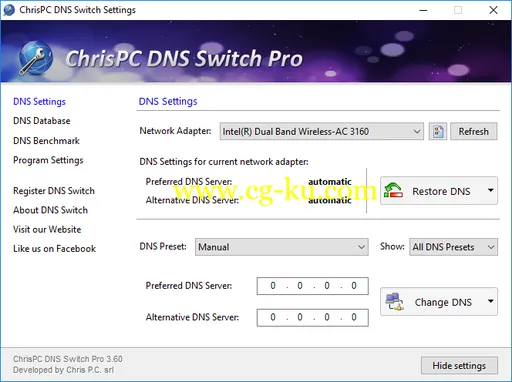Click the Refresh button
The image size is (512, 382).
pos(474,131)
